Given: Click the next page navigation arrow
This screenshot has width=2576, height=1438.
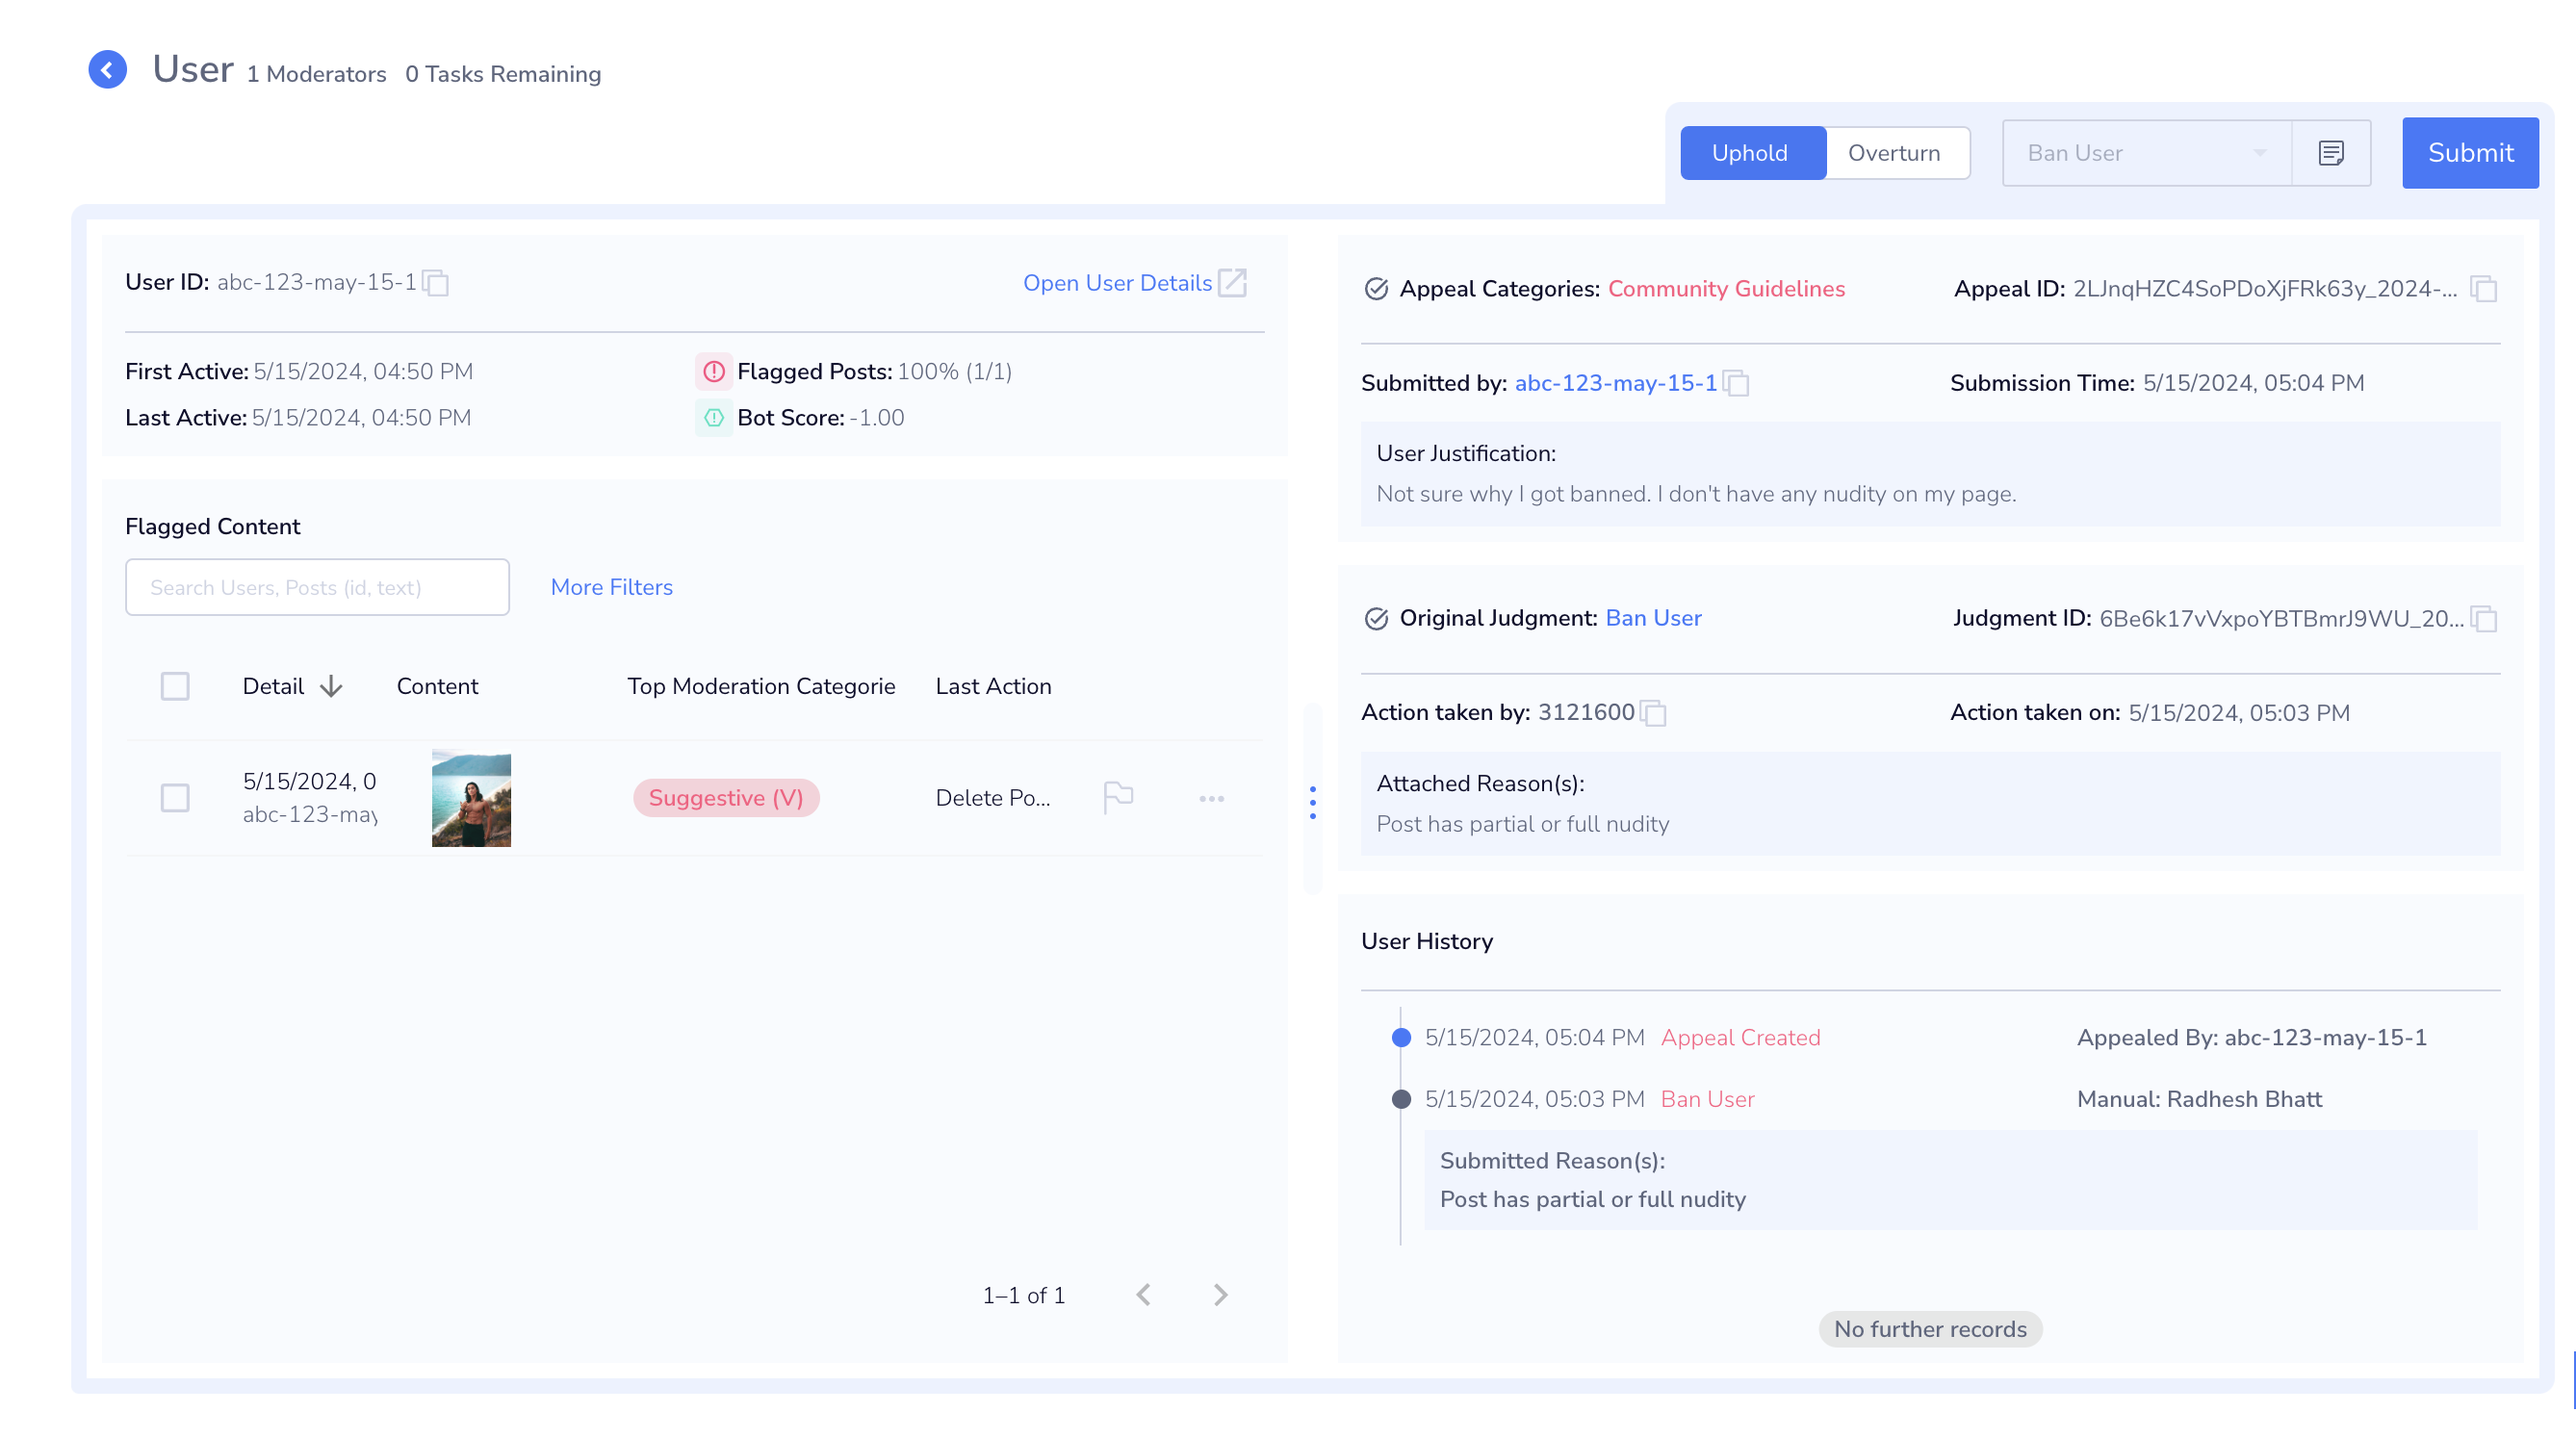Looking at the screenshot, I should tap(1221, 1295).
